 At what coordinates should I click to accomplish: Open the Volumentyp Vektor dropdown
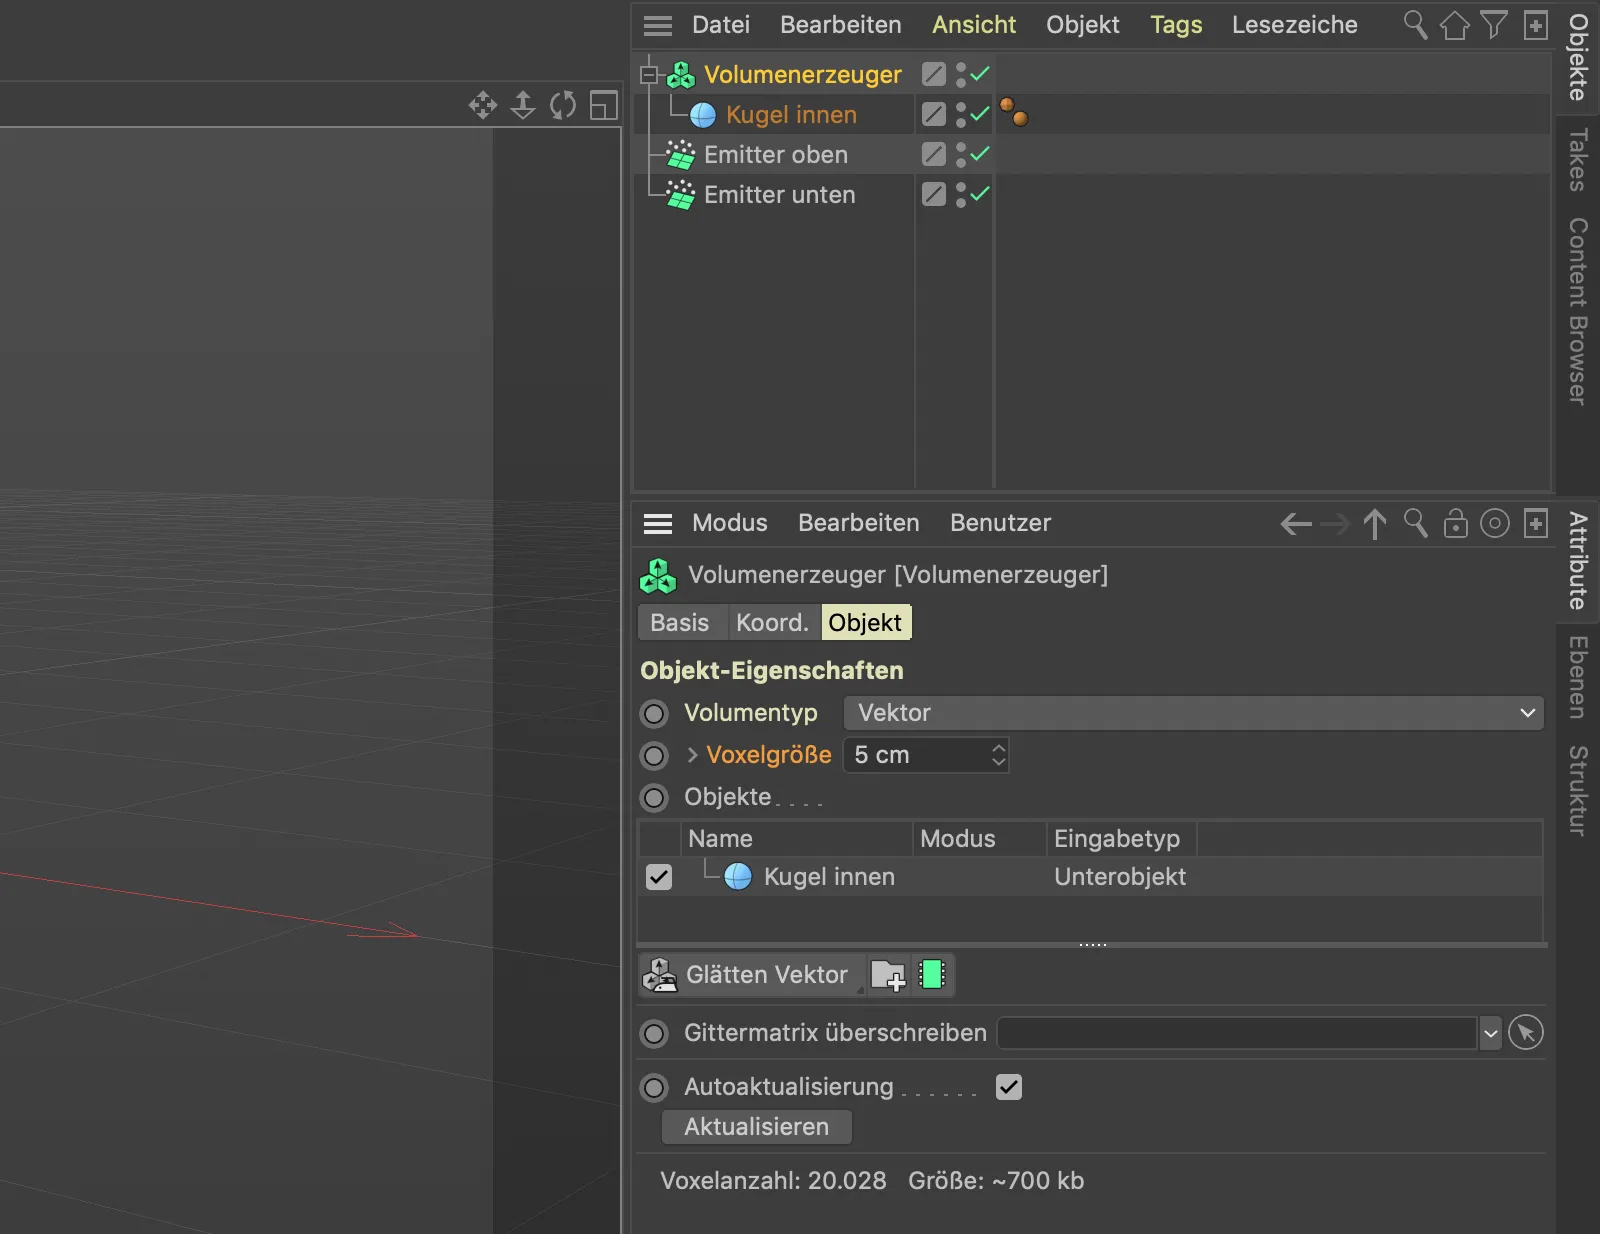(1194, 713)
